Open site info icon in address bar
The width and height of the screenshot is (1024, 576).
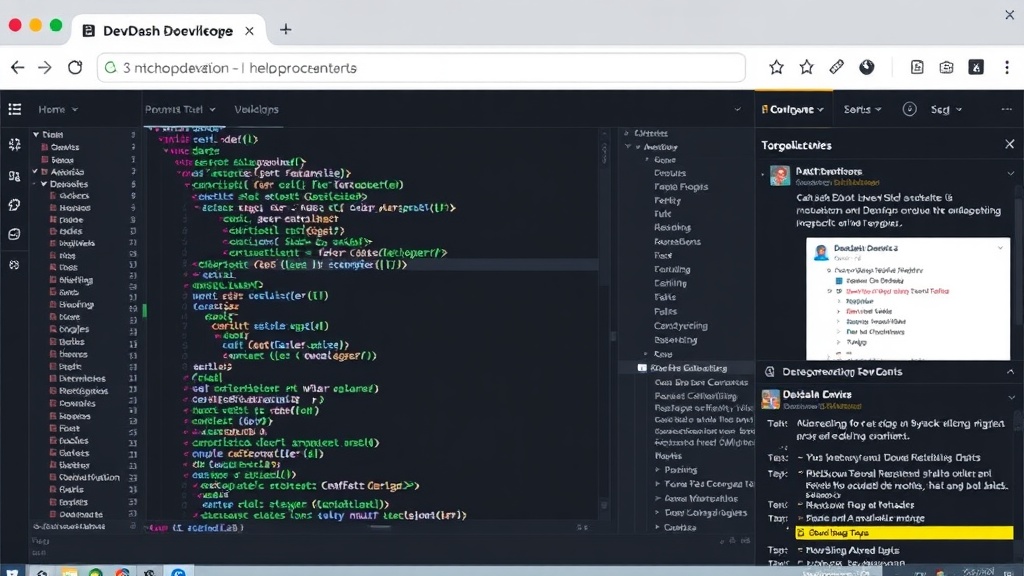click(x=111, y=67)
